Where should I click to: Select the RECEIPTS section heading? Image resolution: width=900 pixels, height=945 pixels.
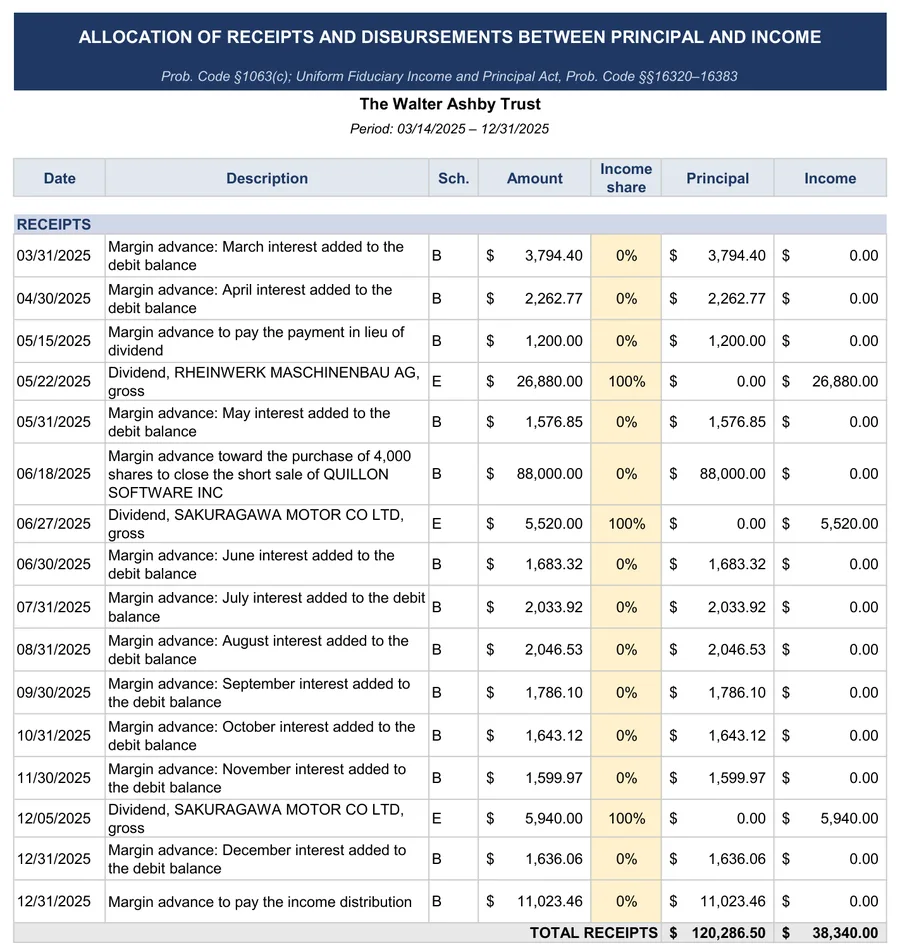point(54,224)
